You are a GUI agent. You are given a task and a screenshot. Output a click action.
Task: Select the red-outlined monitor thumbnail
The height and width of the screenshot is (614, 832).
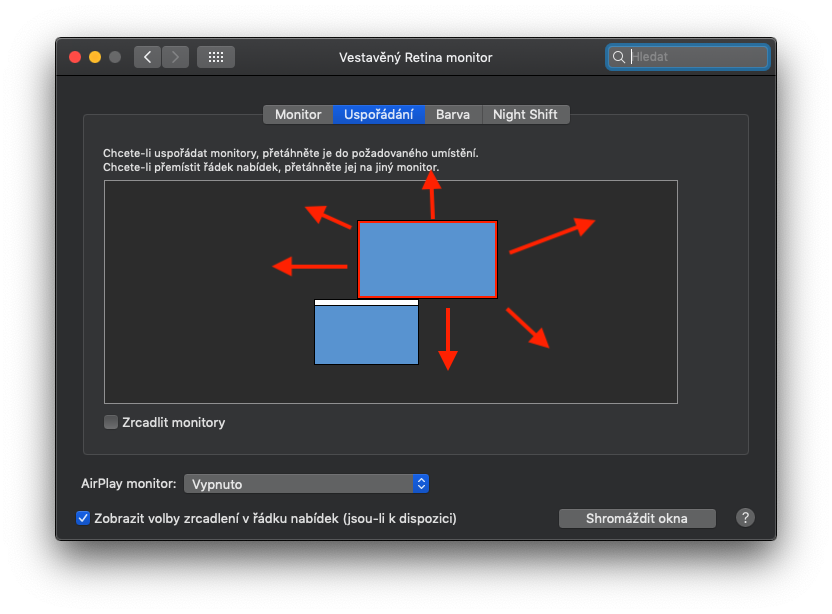coord(427,259)
